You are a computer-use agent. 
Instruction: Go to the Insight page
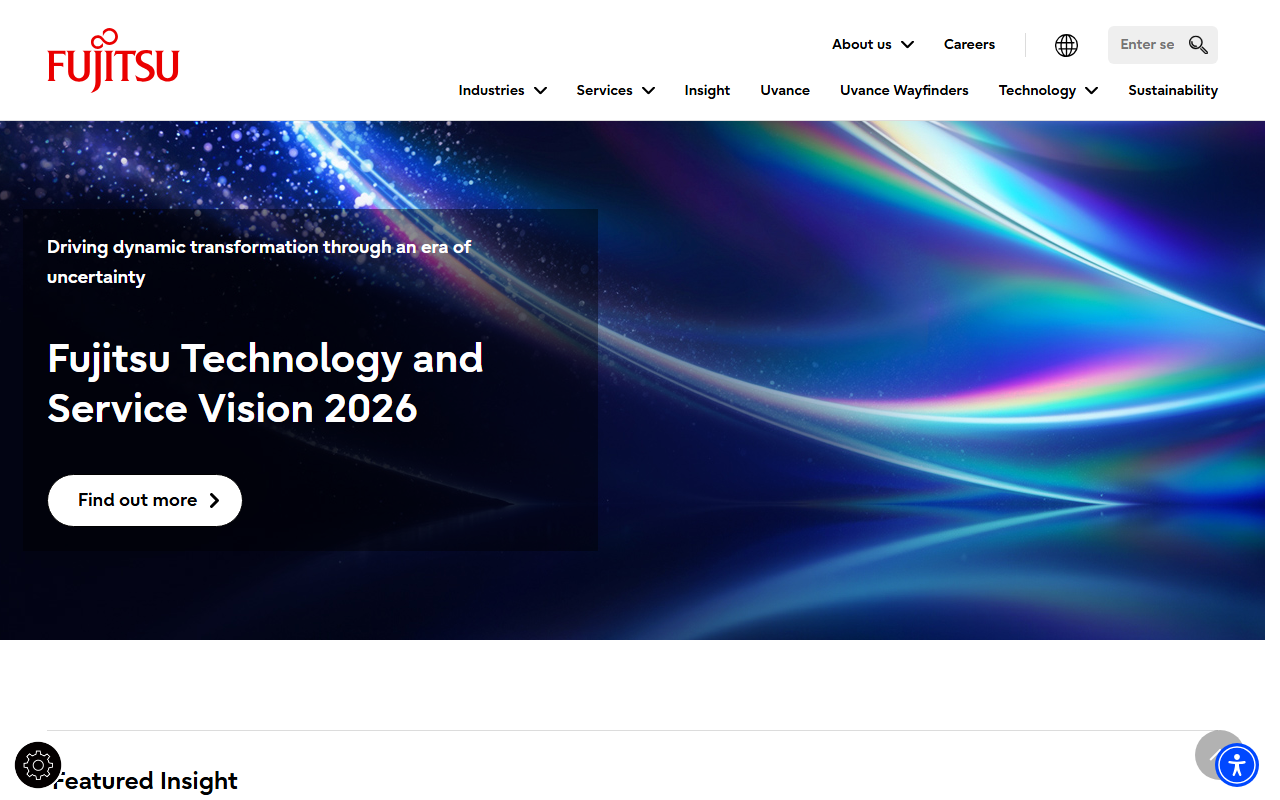pos(707,90)
